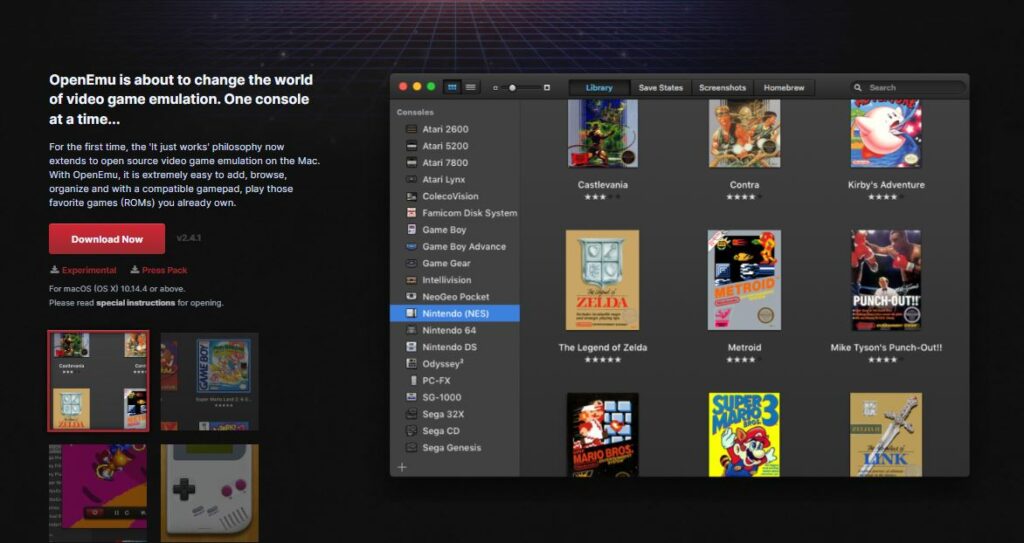Click the small-size icon left of slider
1024x543 pixels.
[496, 88]
